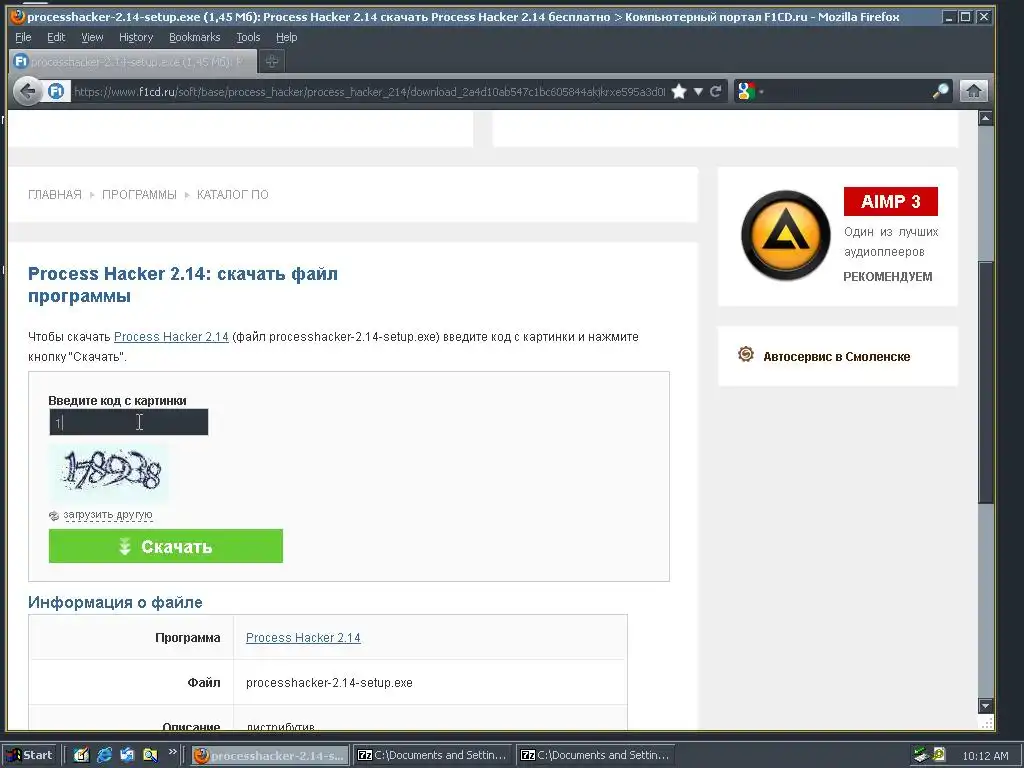Click the first quick launch icon after Start
Image resolution: width=1024 pixels, height=768 pixels.
[x=81, y=755]
